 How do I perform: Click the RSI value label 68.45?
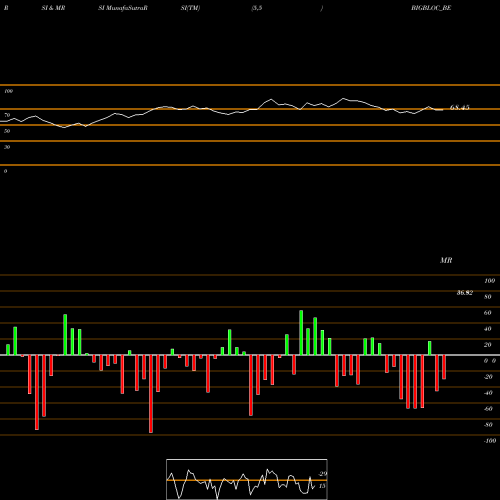click(460, 107)
